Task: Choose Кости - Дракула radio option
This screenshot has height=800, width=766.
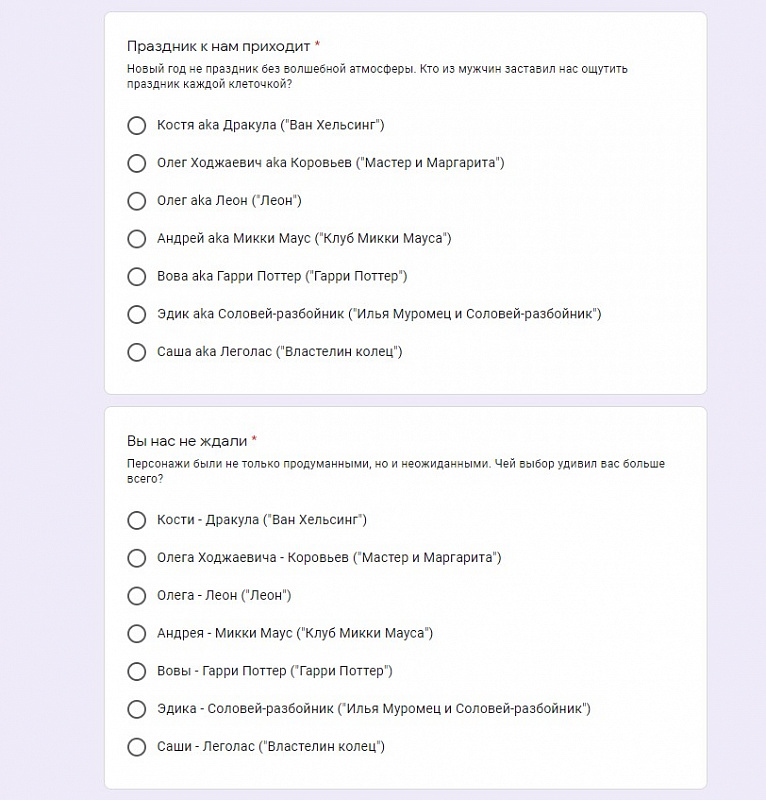Action: 136,520
